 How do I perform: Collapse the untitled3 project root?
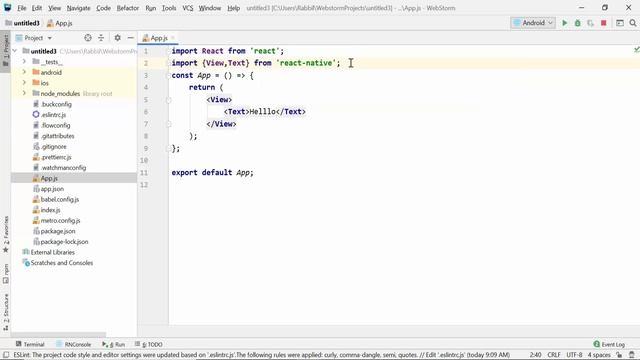pos(15,51)
